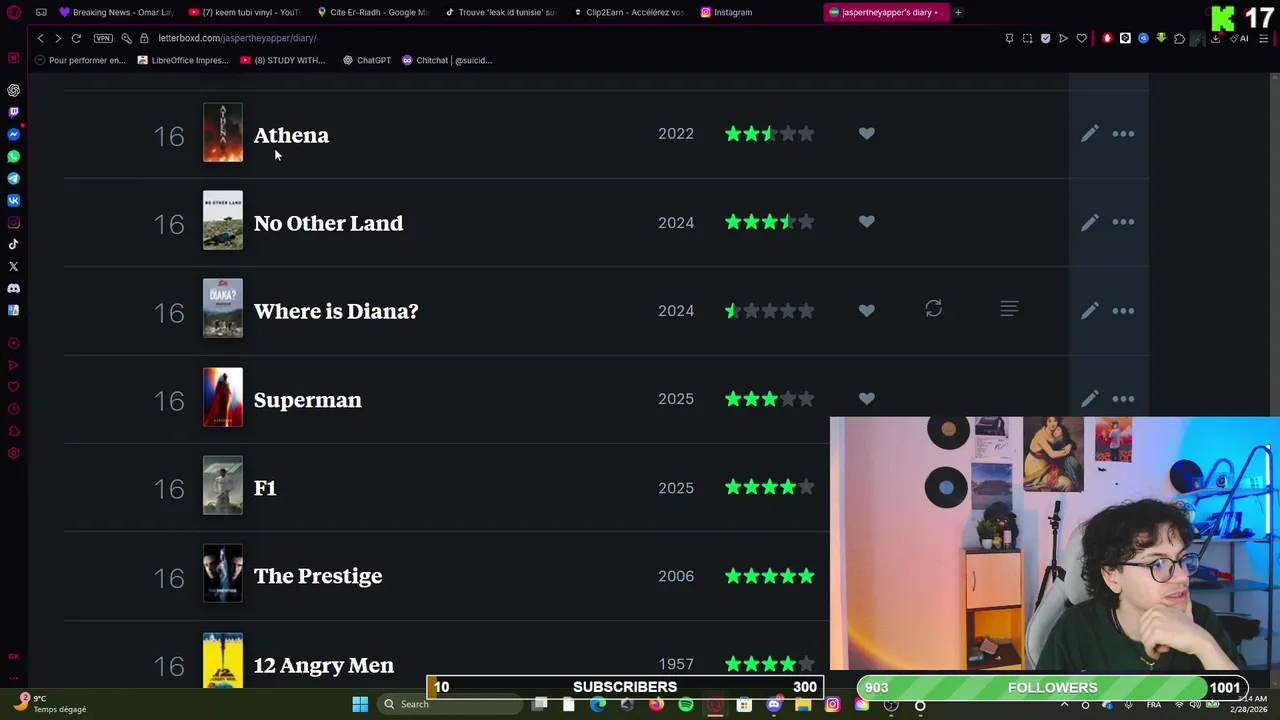Open Messenger in browser sidebar
This screenshot has width=1280, height=720.
coord(13,134)
